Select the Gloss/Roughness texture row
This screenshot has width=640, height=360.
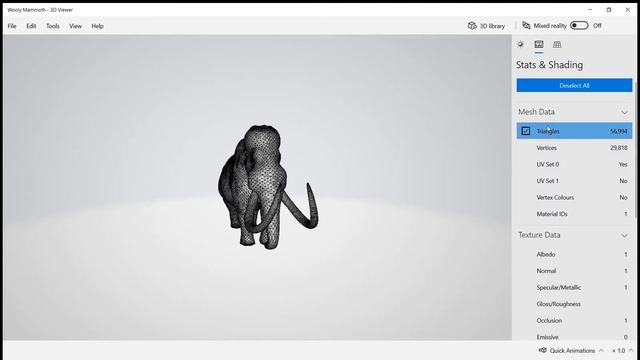pos(574,304)
